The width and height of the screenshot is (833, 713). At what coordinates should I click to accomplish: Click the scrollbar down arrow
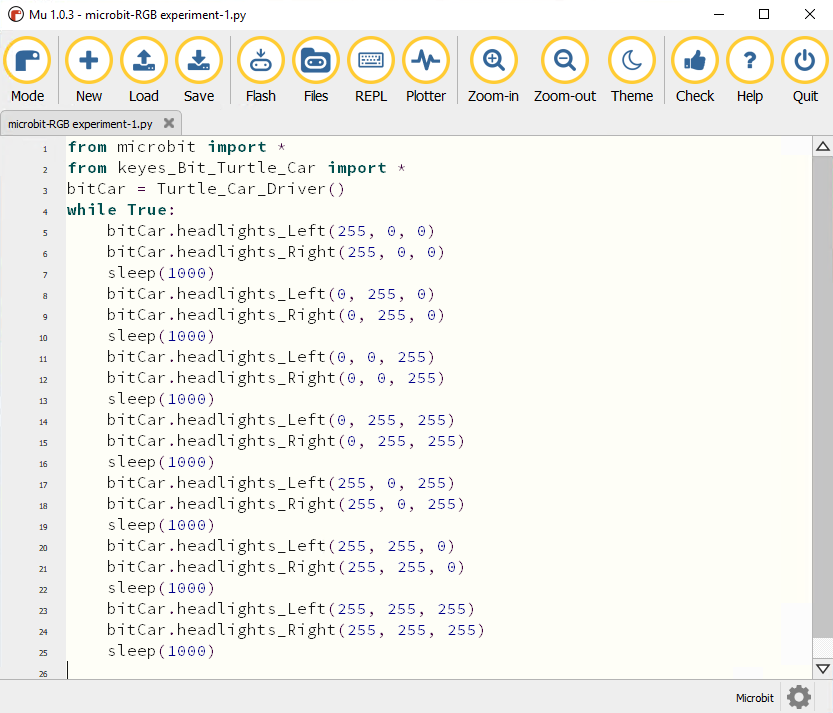[x=823, y=669]
